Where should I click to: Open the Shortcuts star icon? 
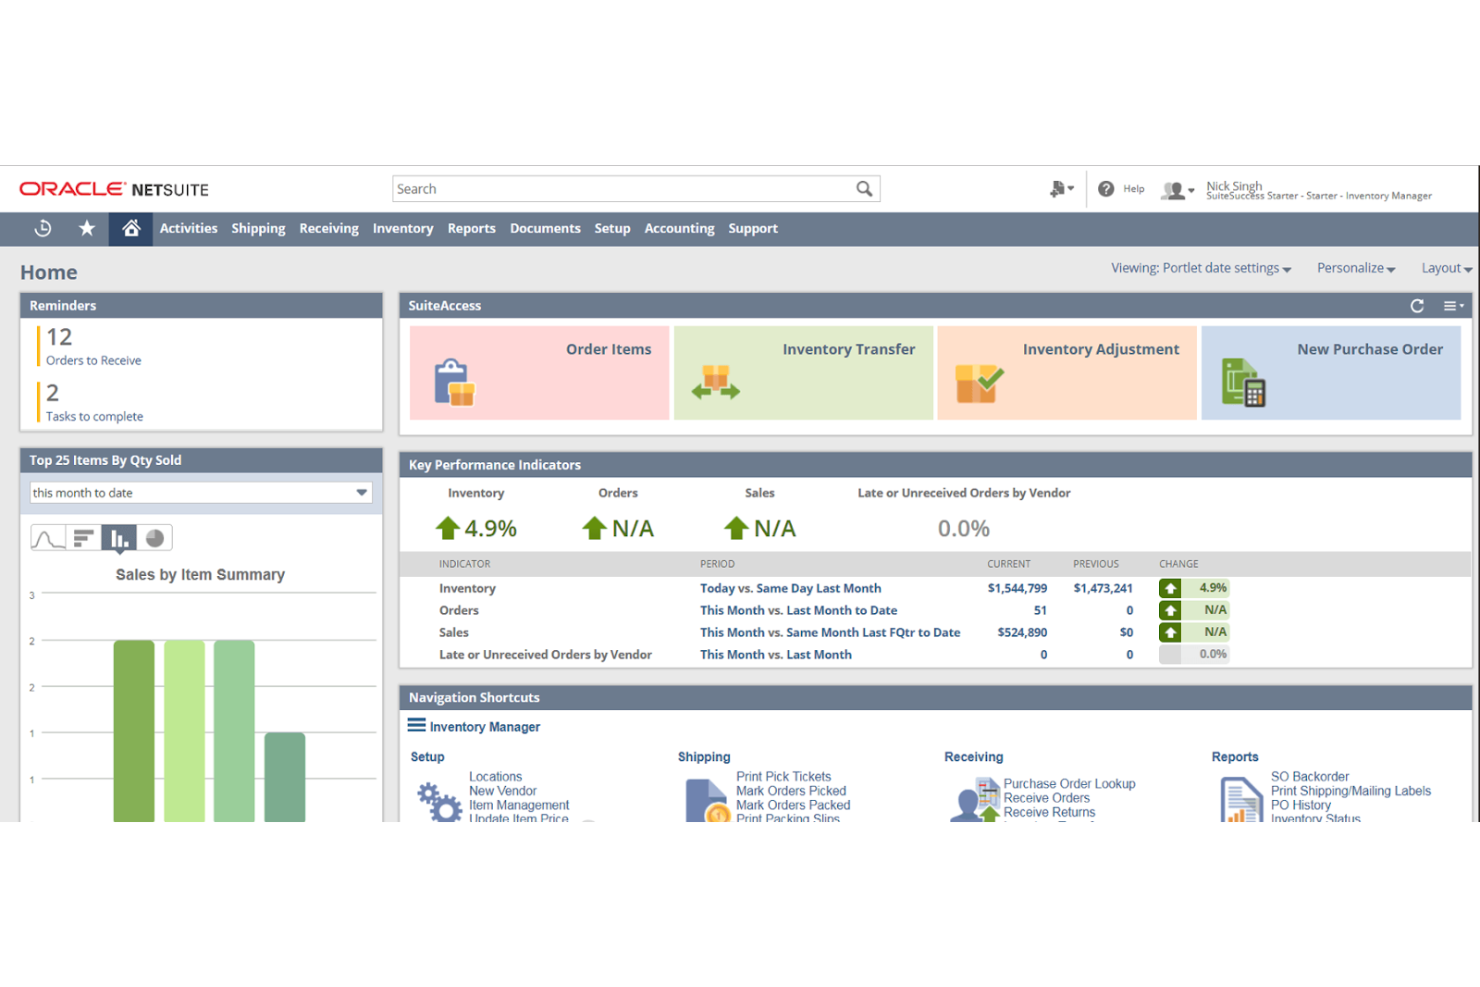click(x=87, y=228)
